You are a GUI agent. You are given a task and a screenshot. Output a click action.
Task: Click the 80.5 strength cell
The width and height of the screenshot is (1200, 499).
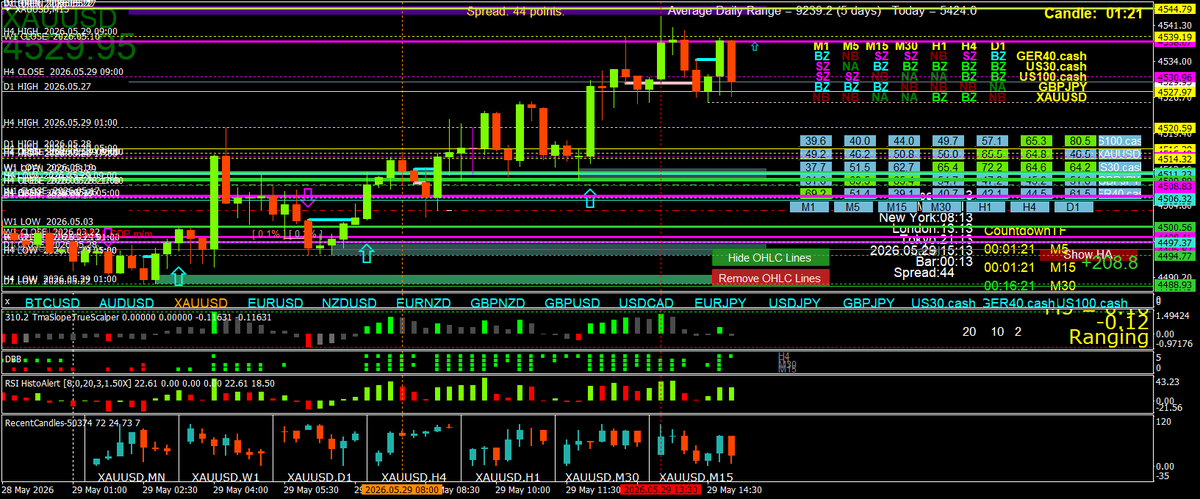[1079, 142]
